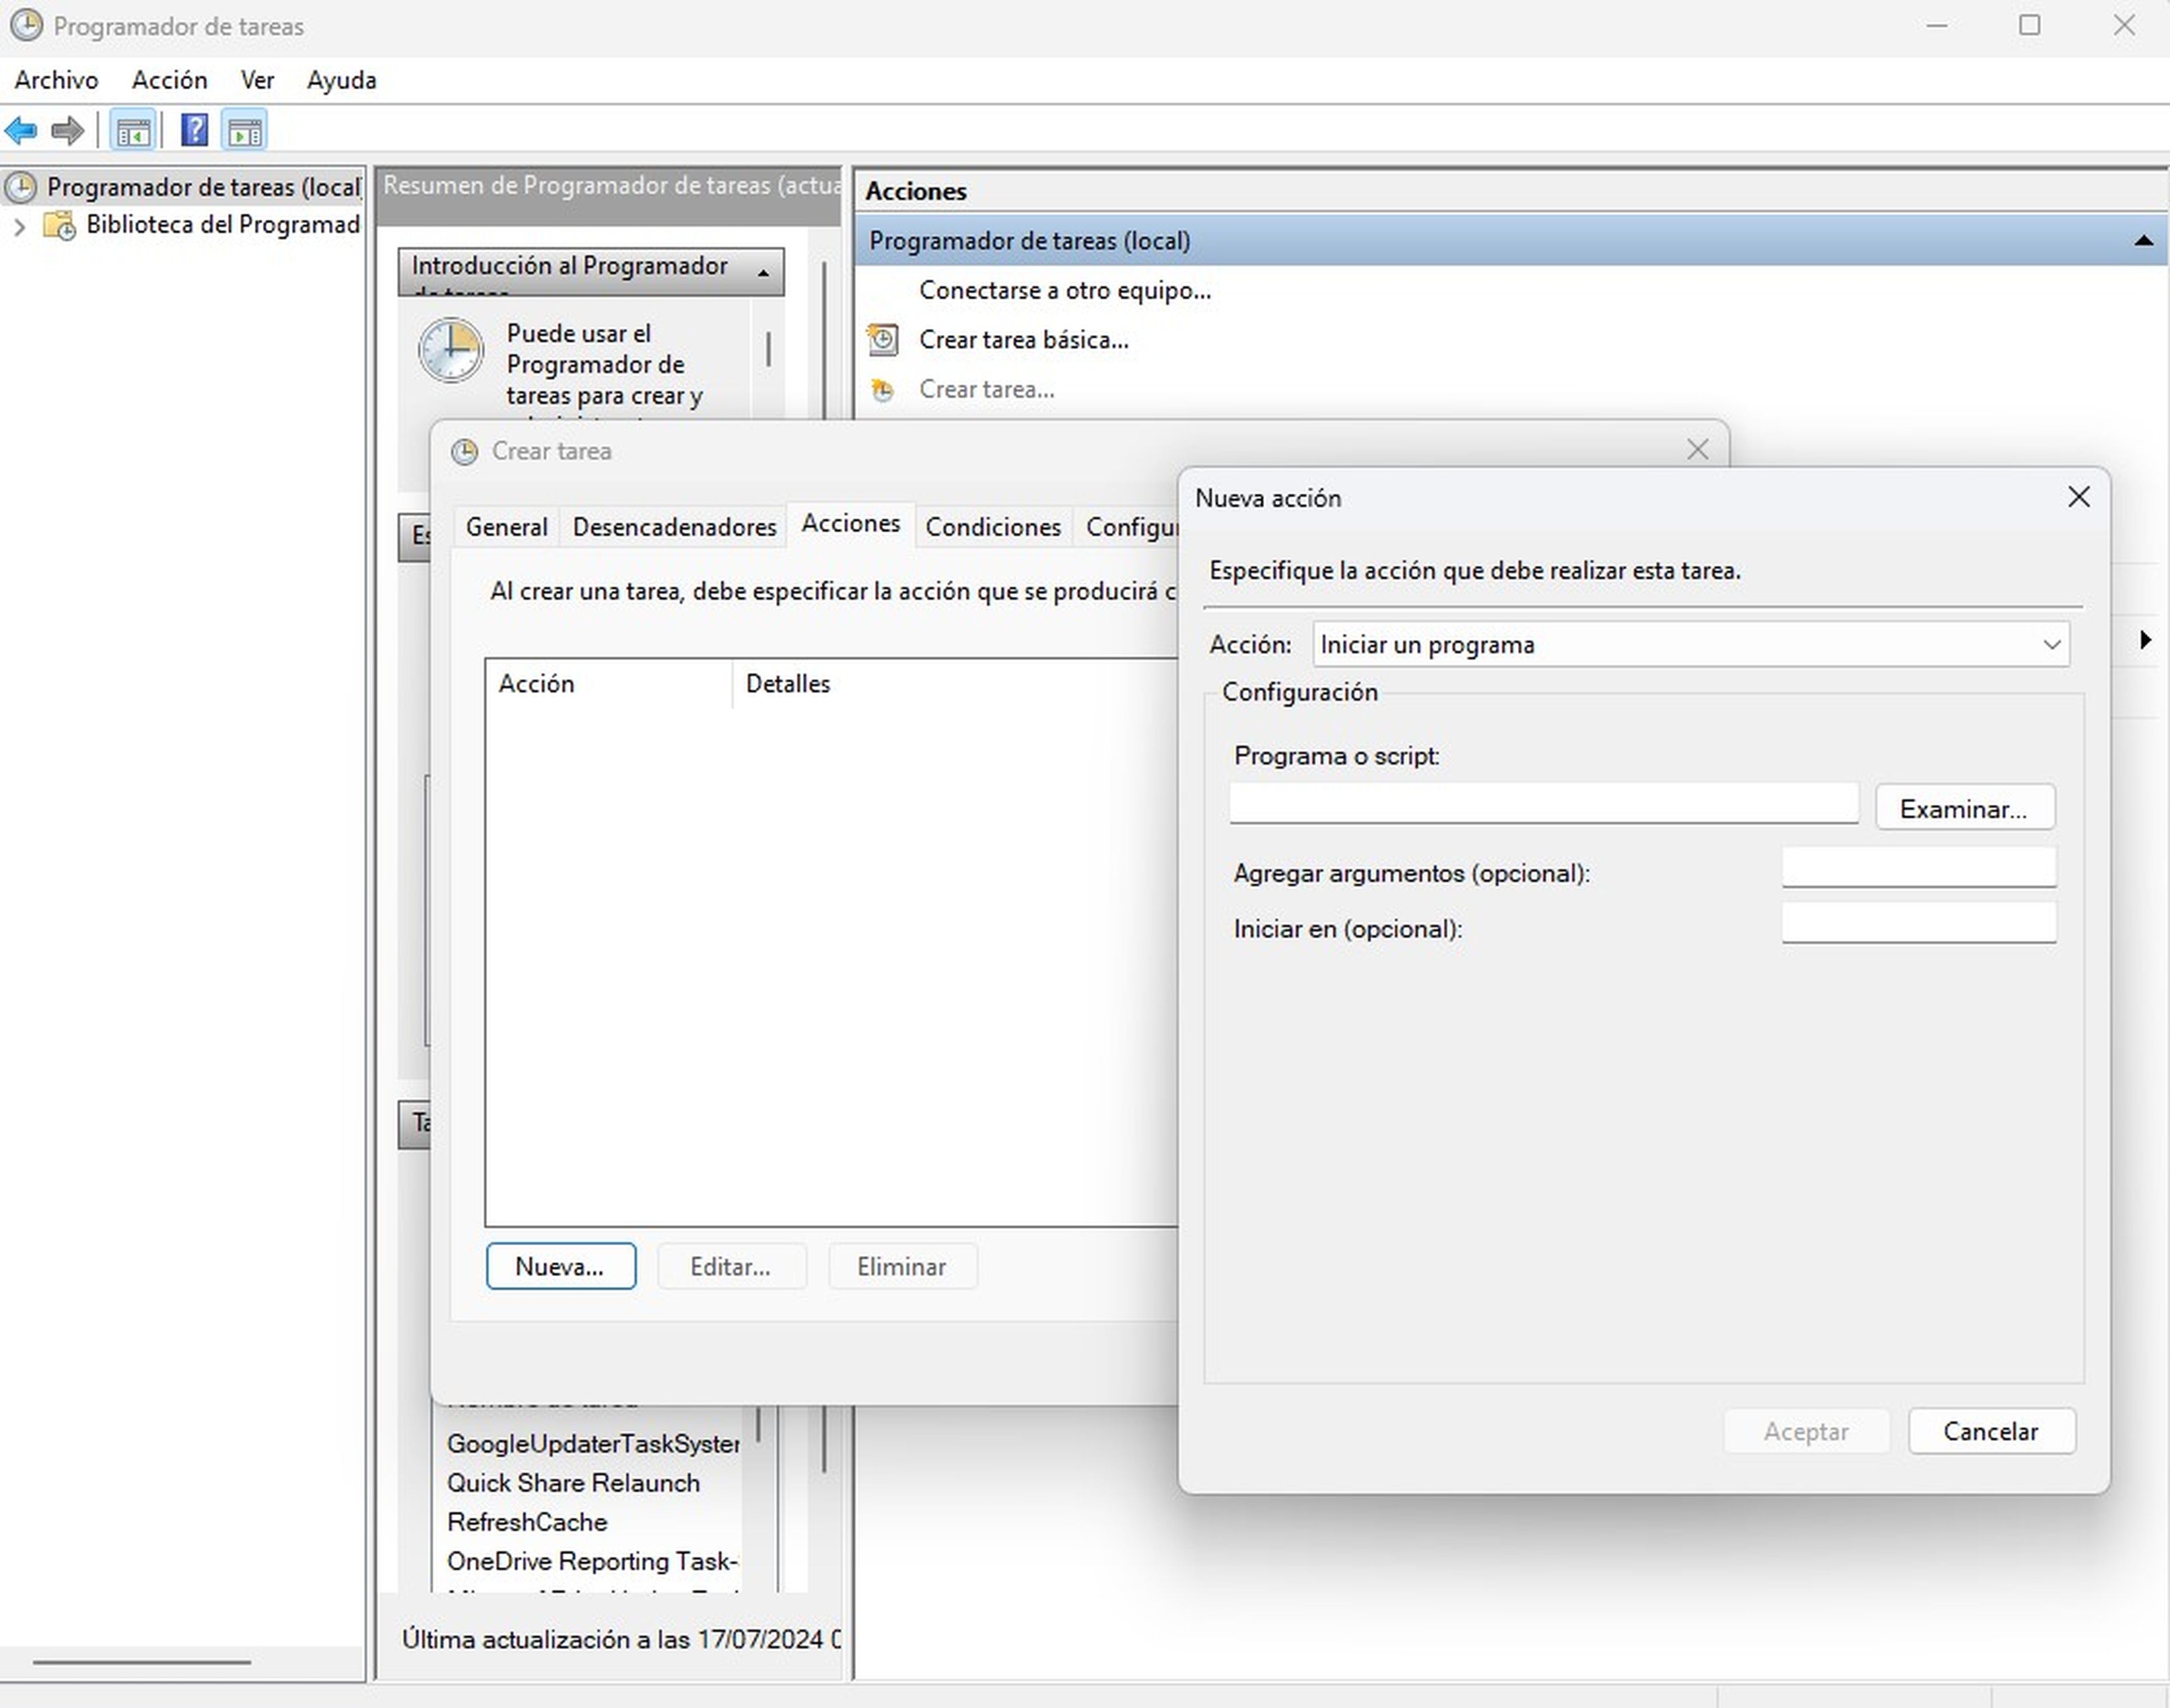Close the Crear tarea dialog
2170x1708 pixels.
[x=1697, y=450]
